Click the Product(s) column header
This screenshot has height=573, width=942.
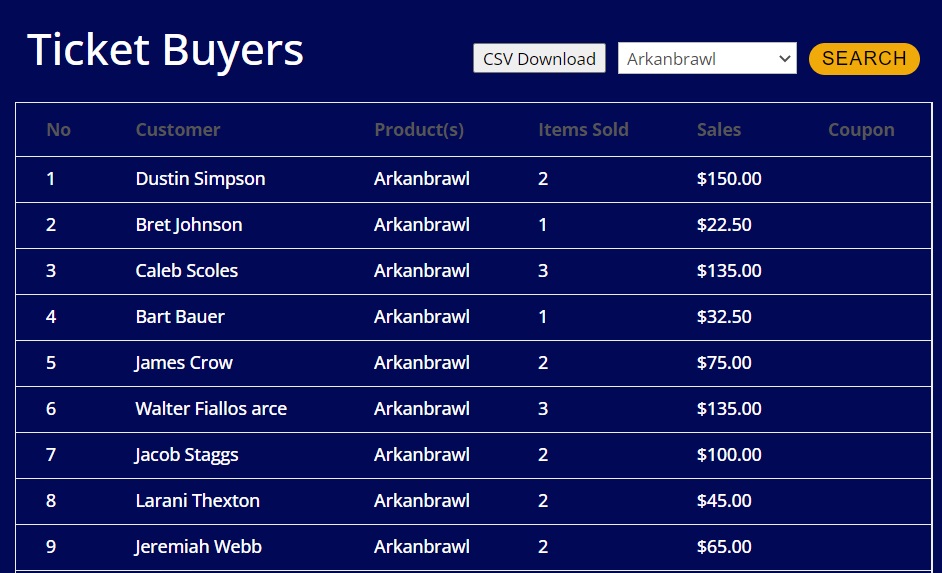[419, 130]
